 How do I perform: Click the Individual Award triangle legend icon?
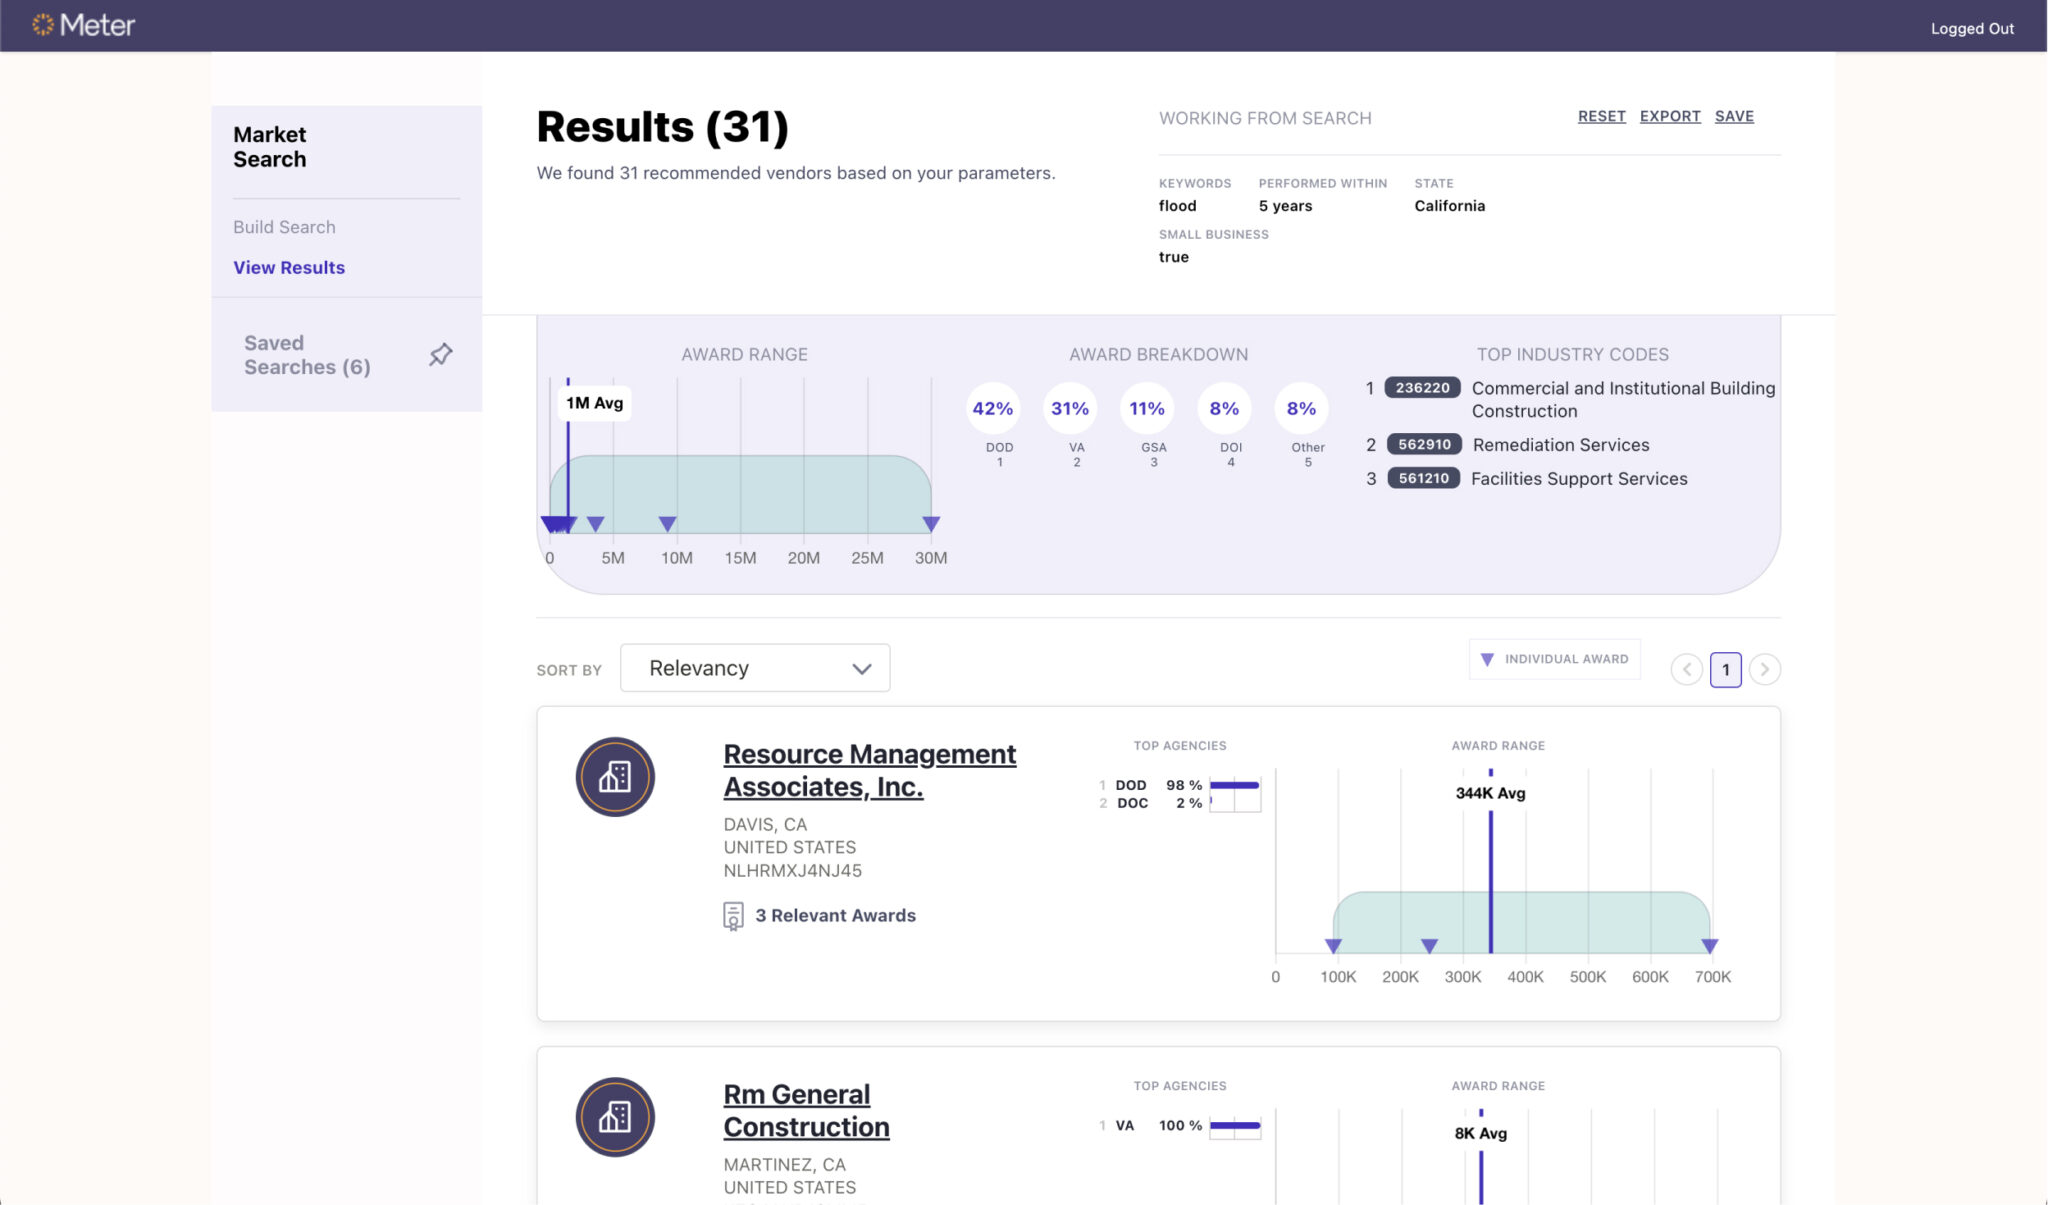[1487, 659]
